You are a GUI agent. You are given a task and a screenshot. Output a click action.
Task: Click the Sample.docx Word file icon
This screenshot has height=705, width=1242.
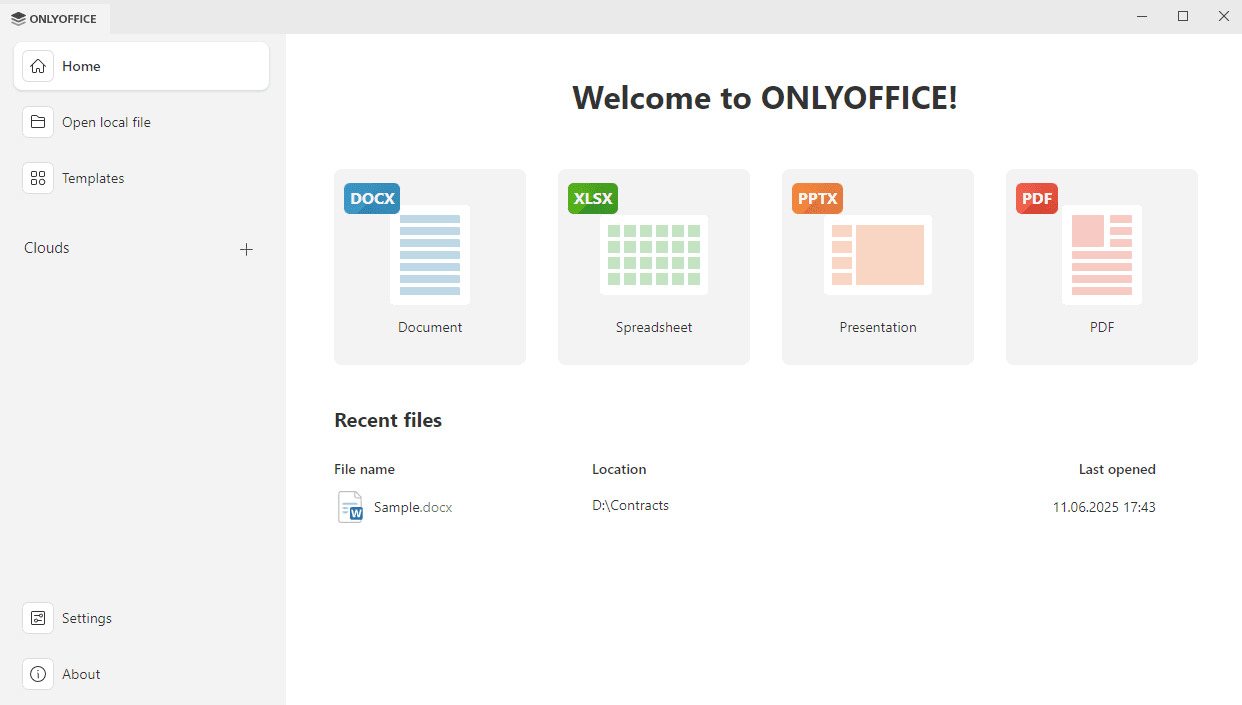pos(350,507)
